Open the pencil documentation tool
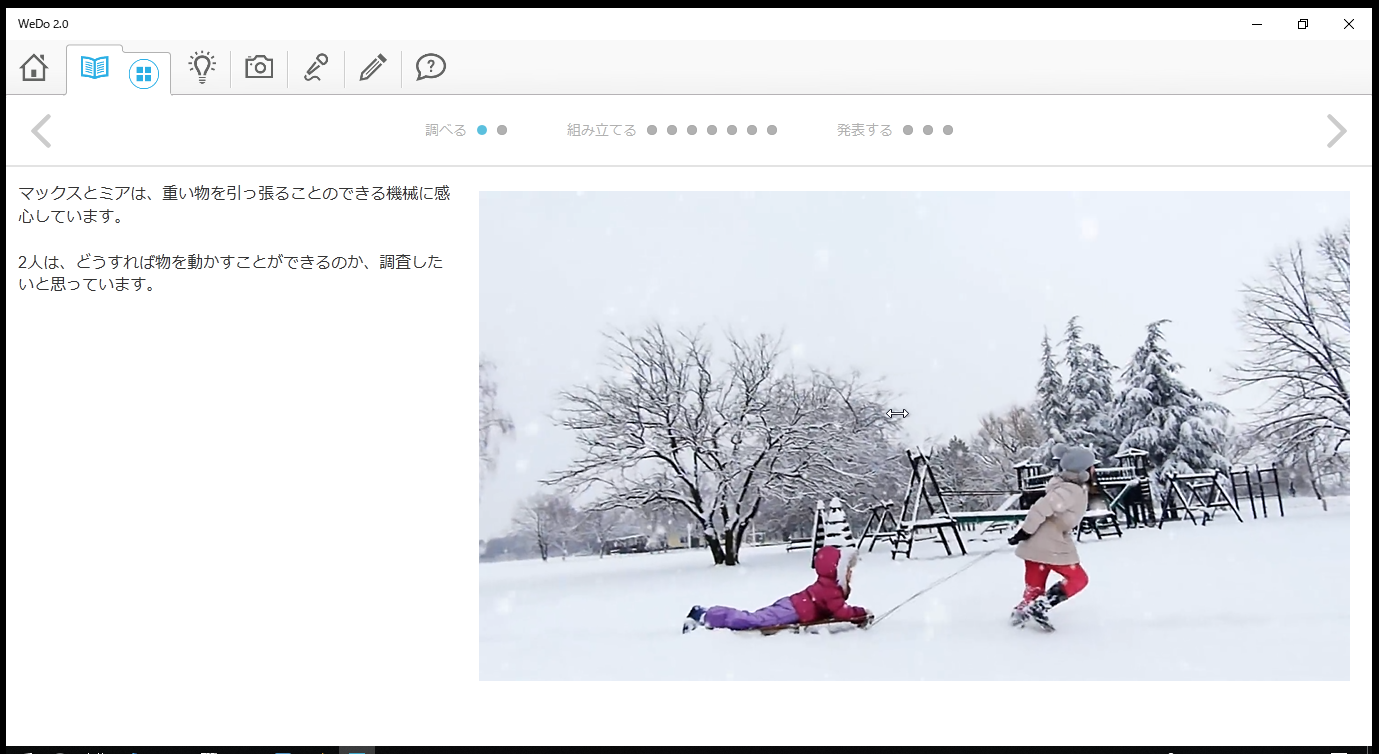The width and height of the screenshot is (1379, 754). pyautogui.click(x=373, y=67)
